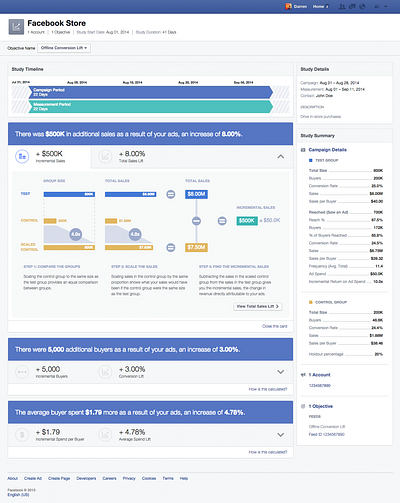400x503 pixels.
Task: Click the Scaled Control group size orange bar
Action: click(x=69, y=247)
